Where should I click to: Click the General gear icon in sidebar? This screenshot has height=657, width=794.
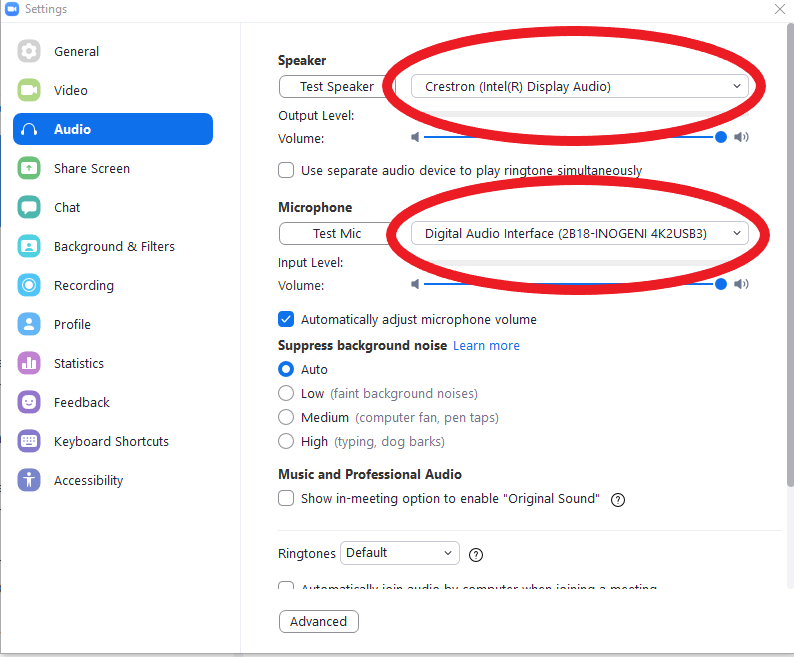click(x=29, y=51)
